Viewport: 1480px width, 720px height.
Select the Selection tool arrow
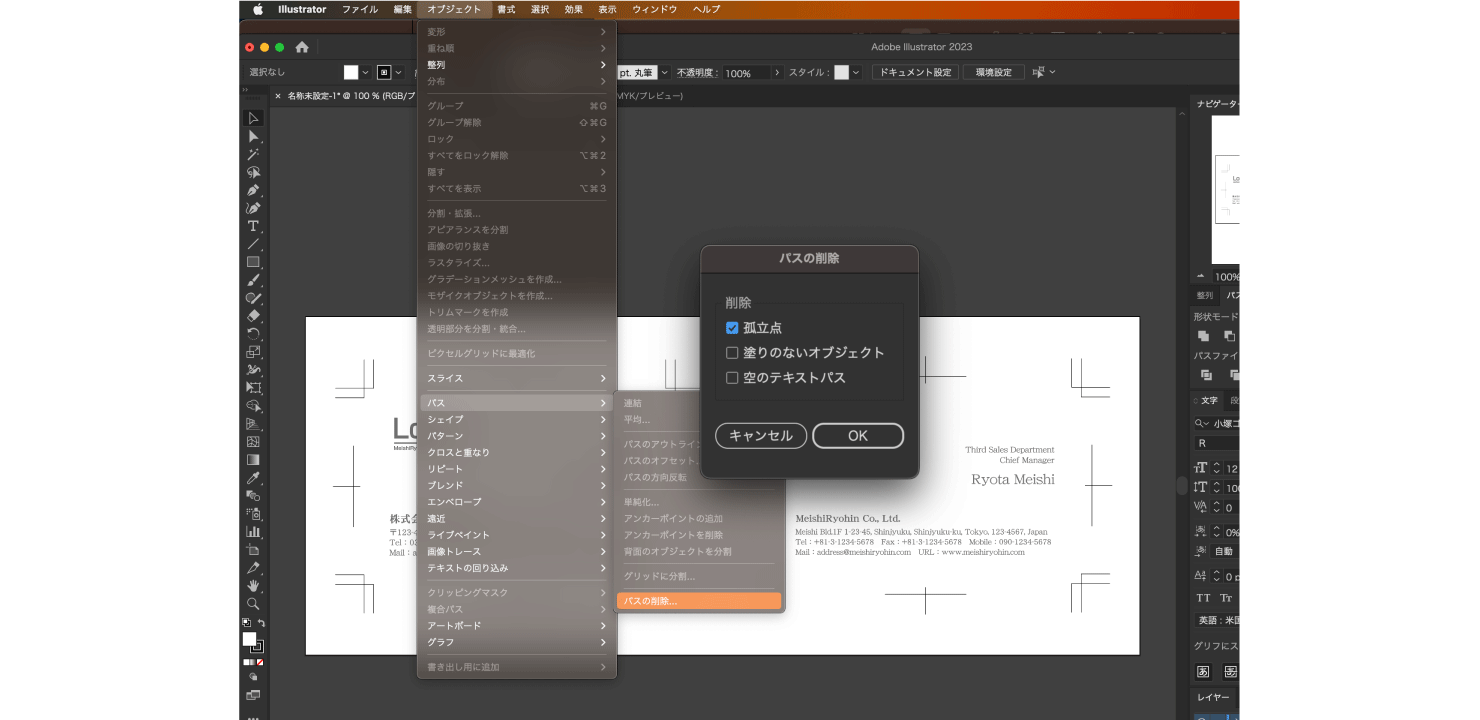click(253, 118)
